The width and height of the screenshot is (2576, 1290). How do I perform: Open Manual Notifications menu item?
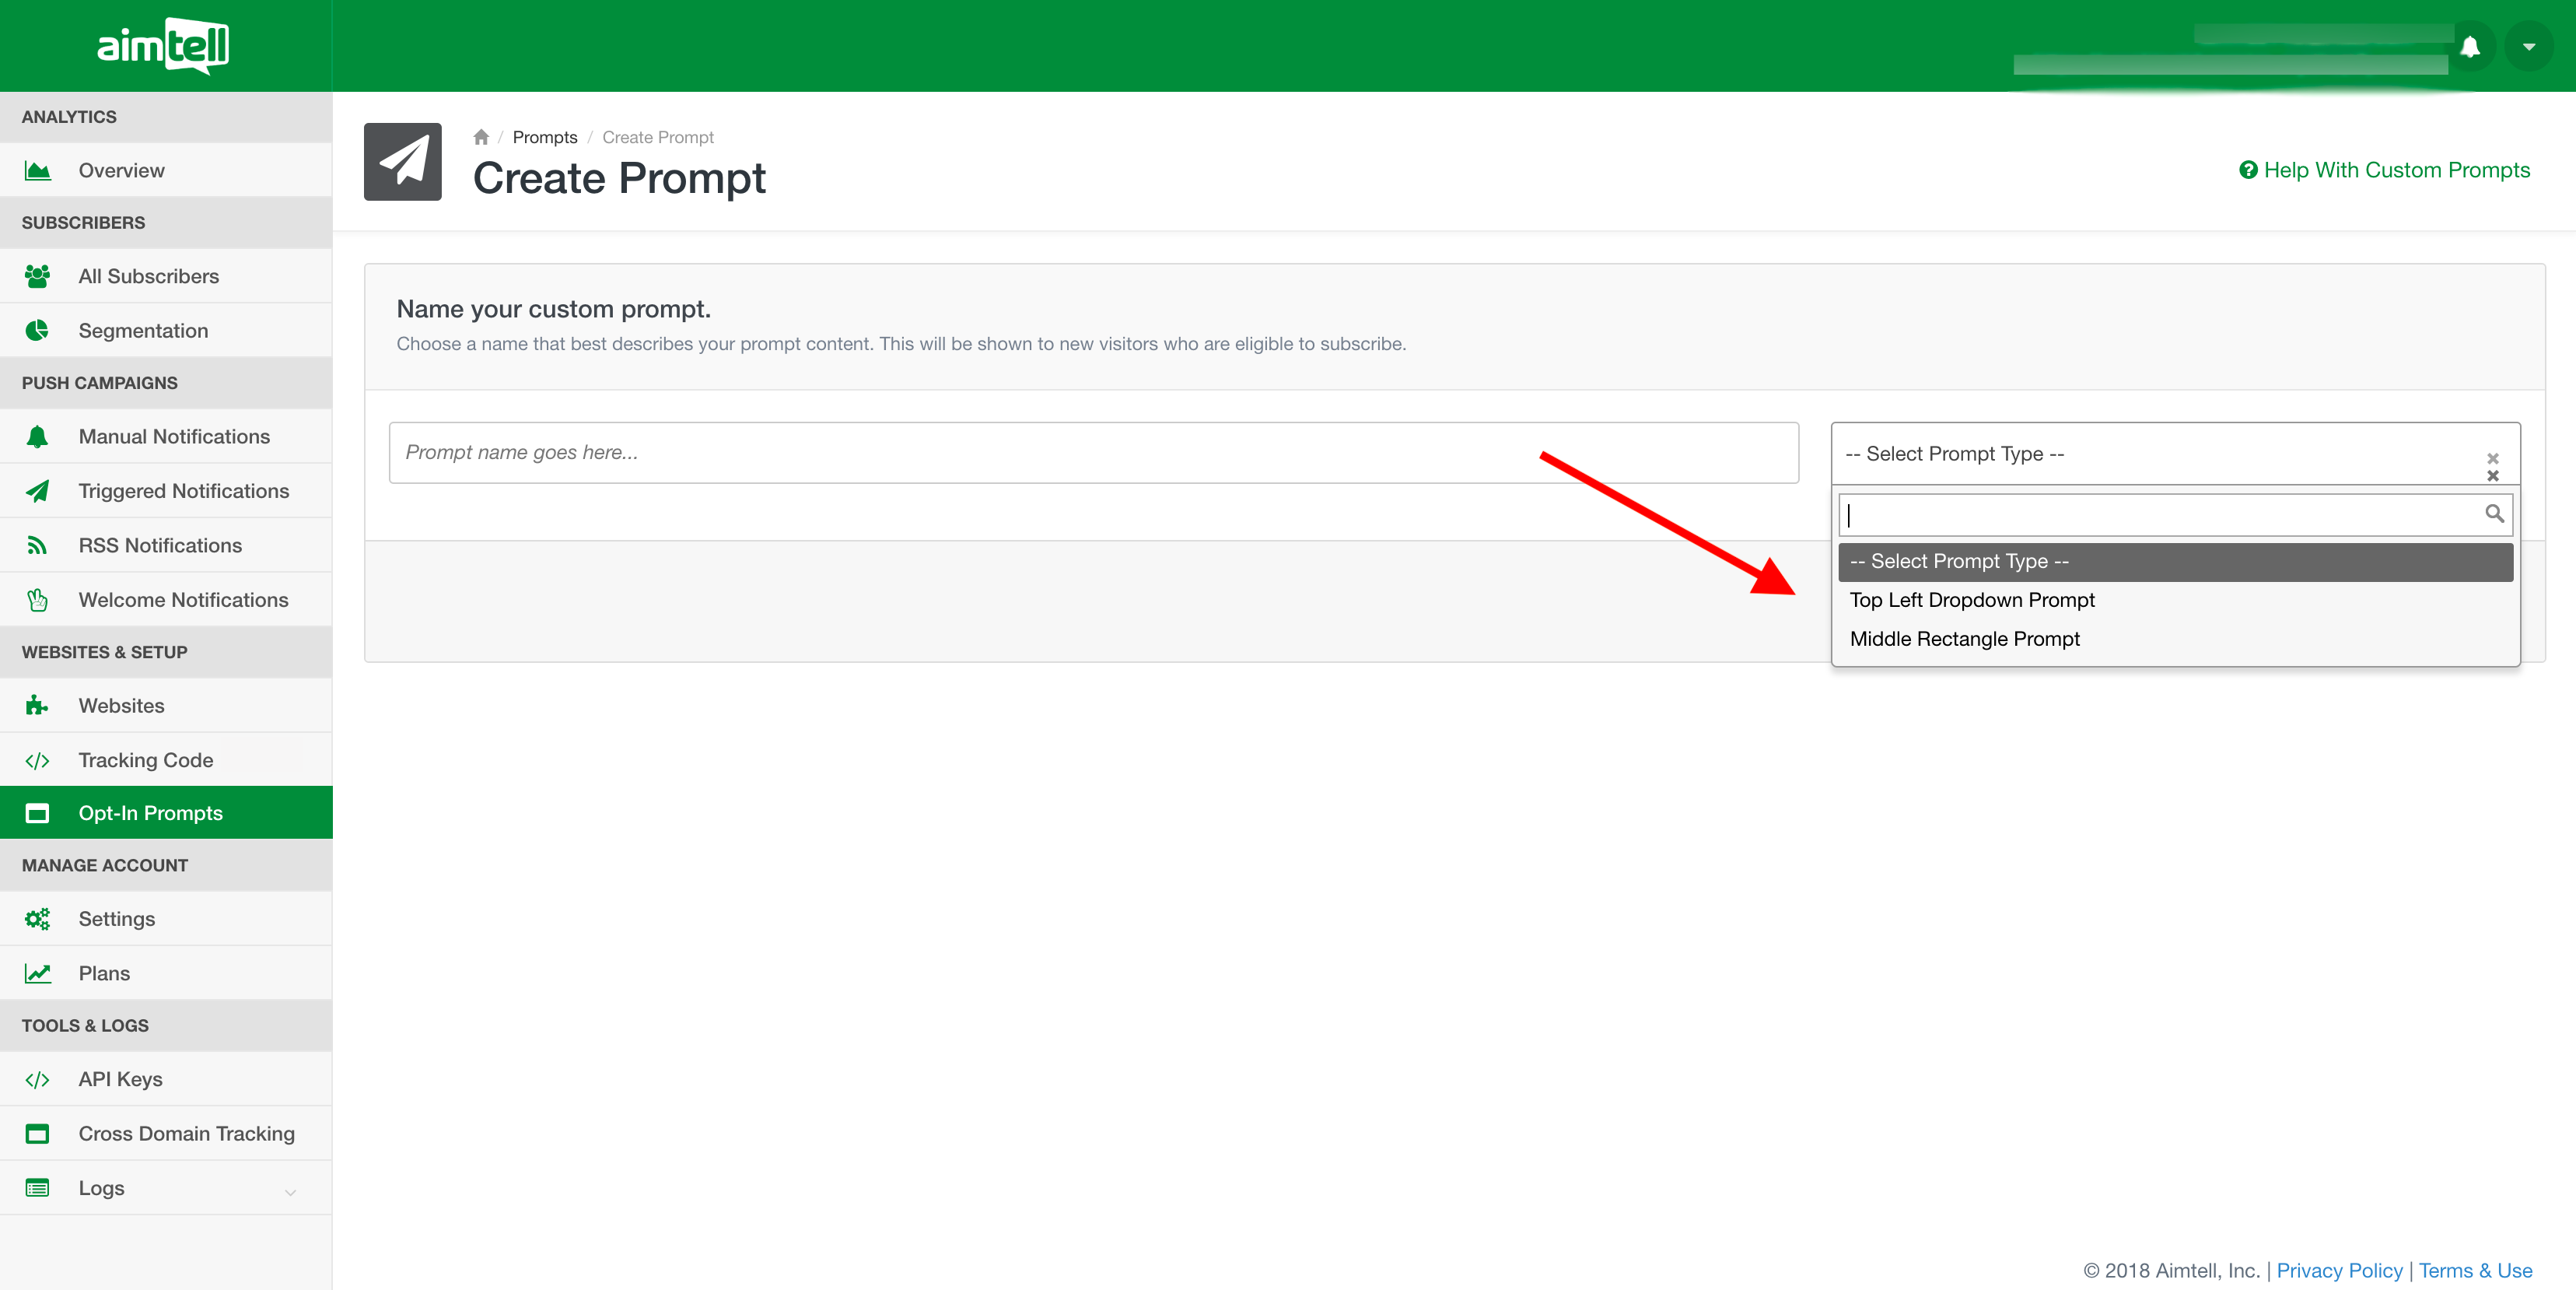[x=174, y=436]
